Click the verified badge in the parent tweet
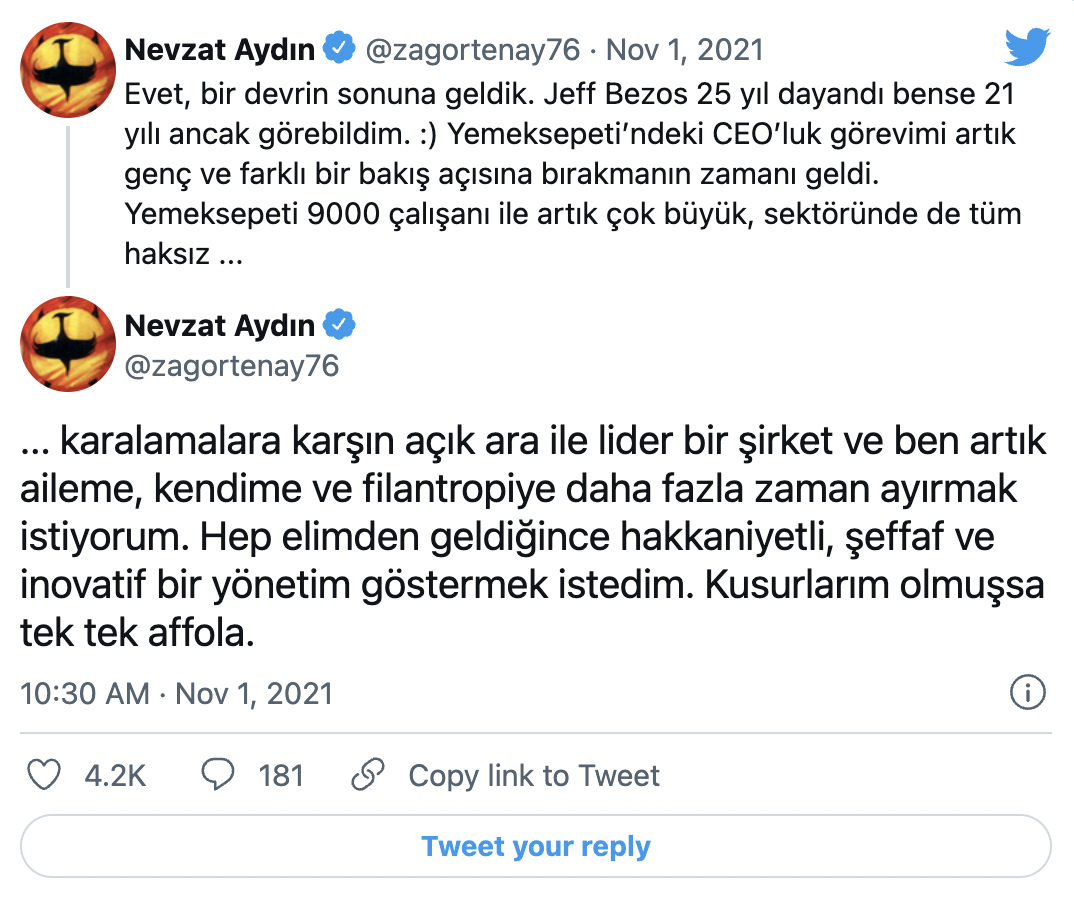Image resolution: width=1074 pixels, height=902 pixels. coord(342,48)
